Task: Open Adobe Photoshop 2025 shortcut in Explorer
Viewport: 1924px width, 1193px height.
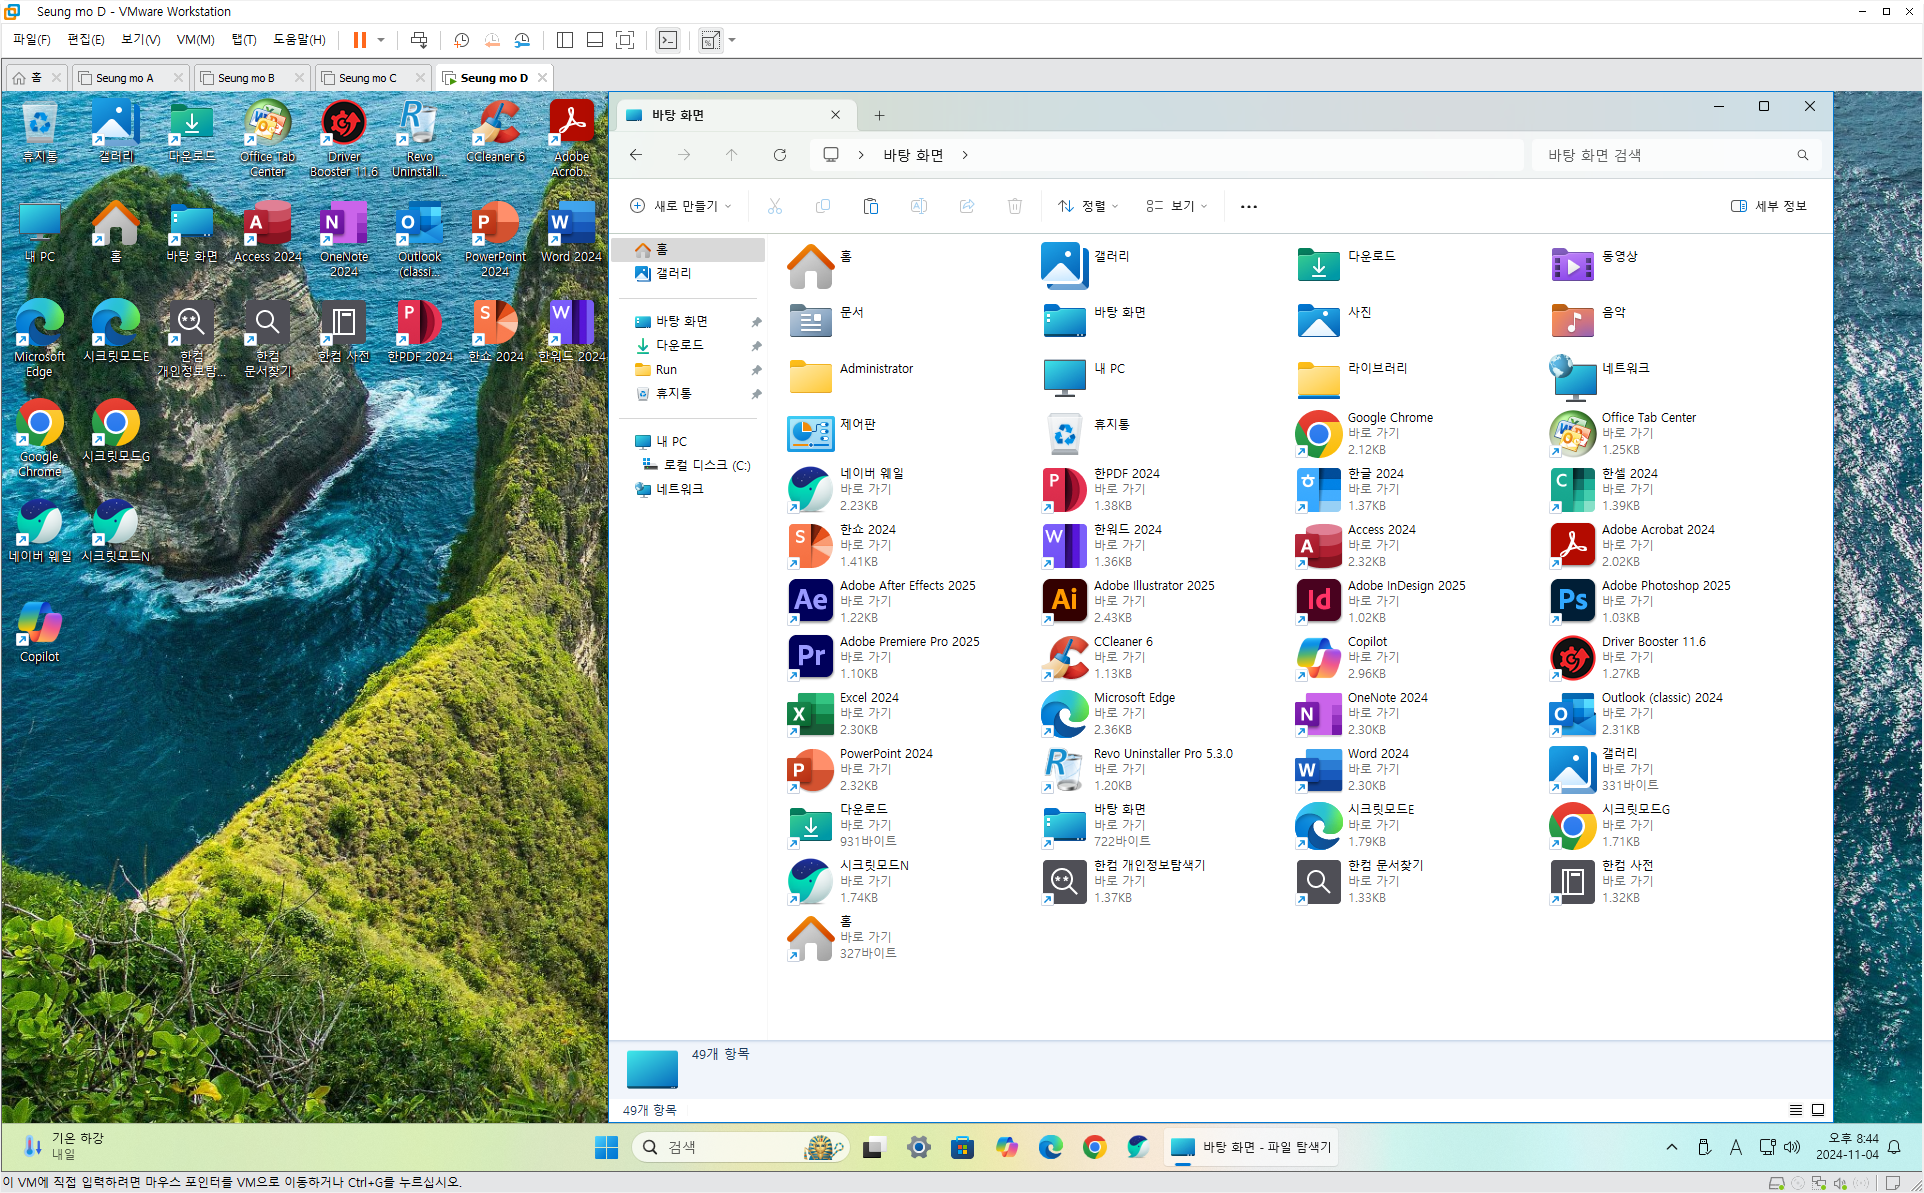Action: 1573,600
